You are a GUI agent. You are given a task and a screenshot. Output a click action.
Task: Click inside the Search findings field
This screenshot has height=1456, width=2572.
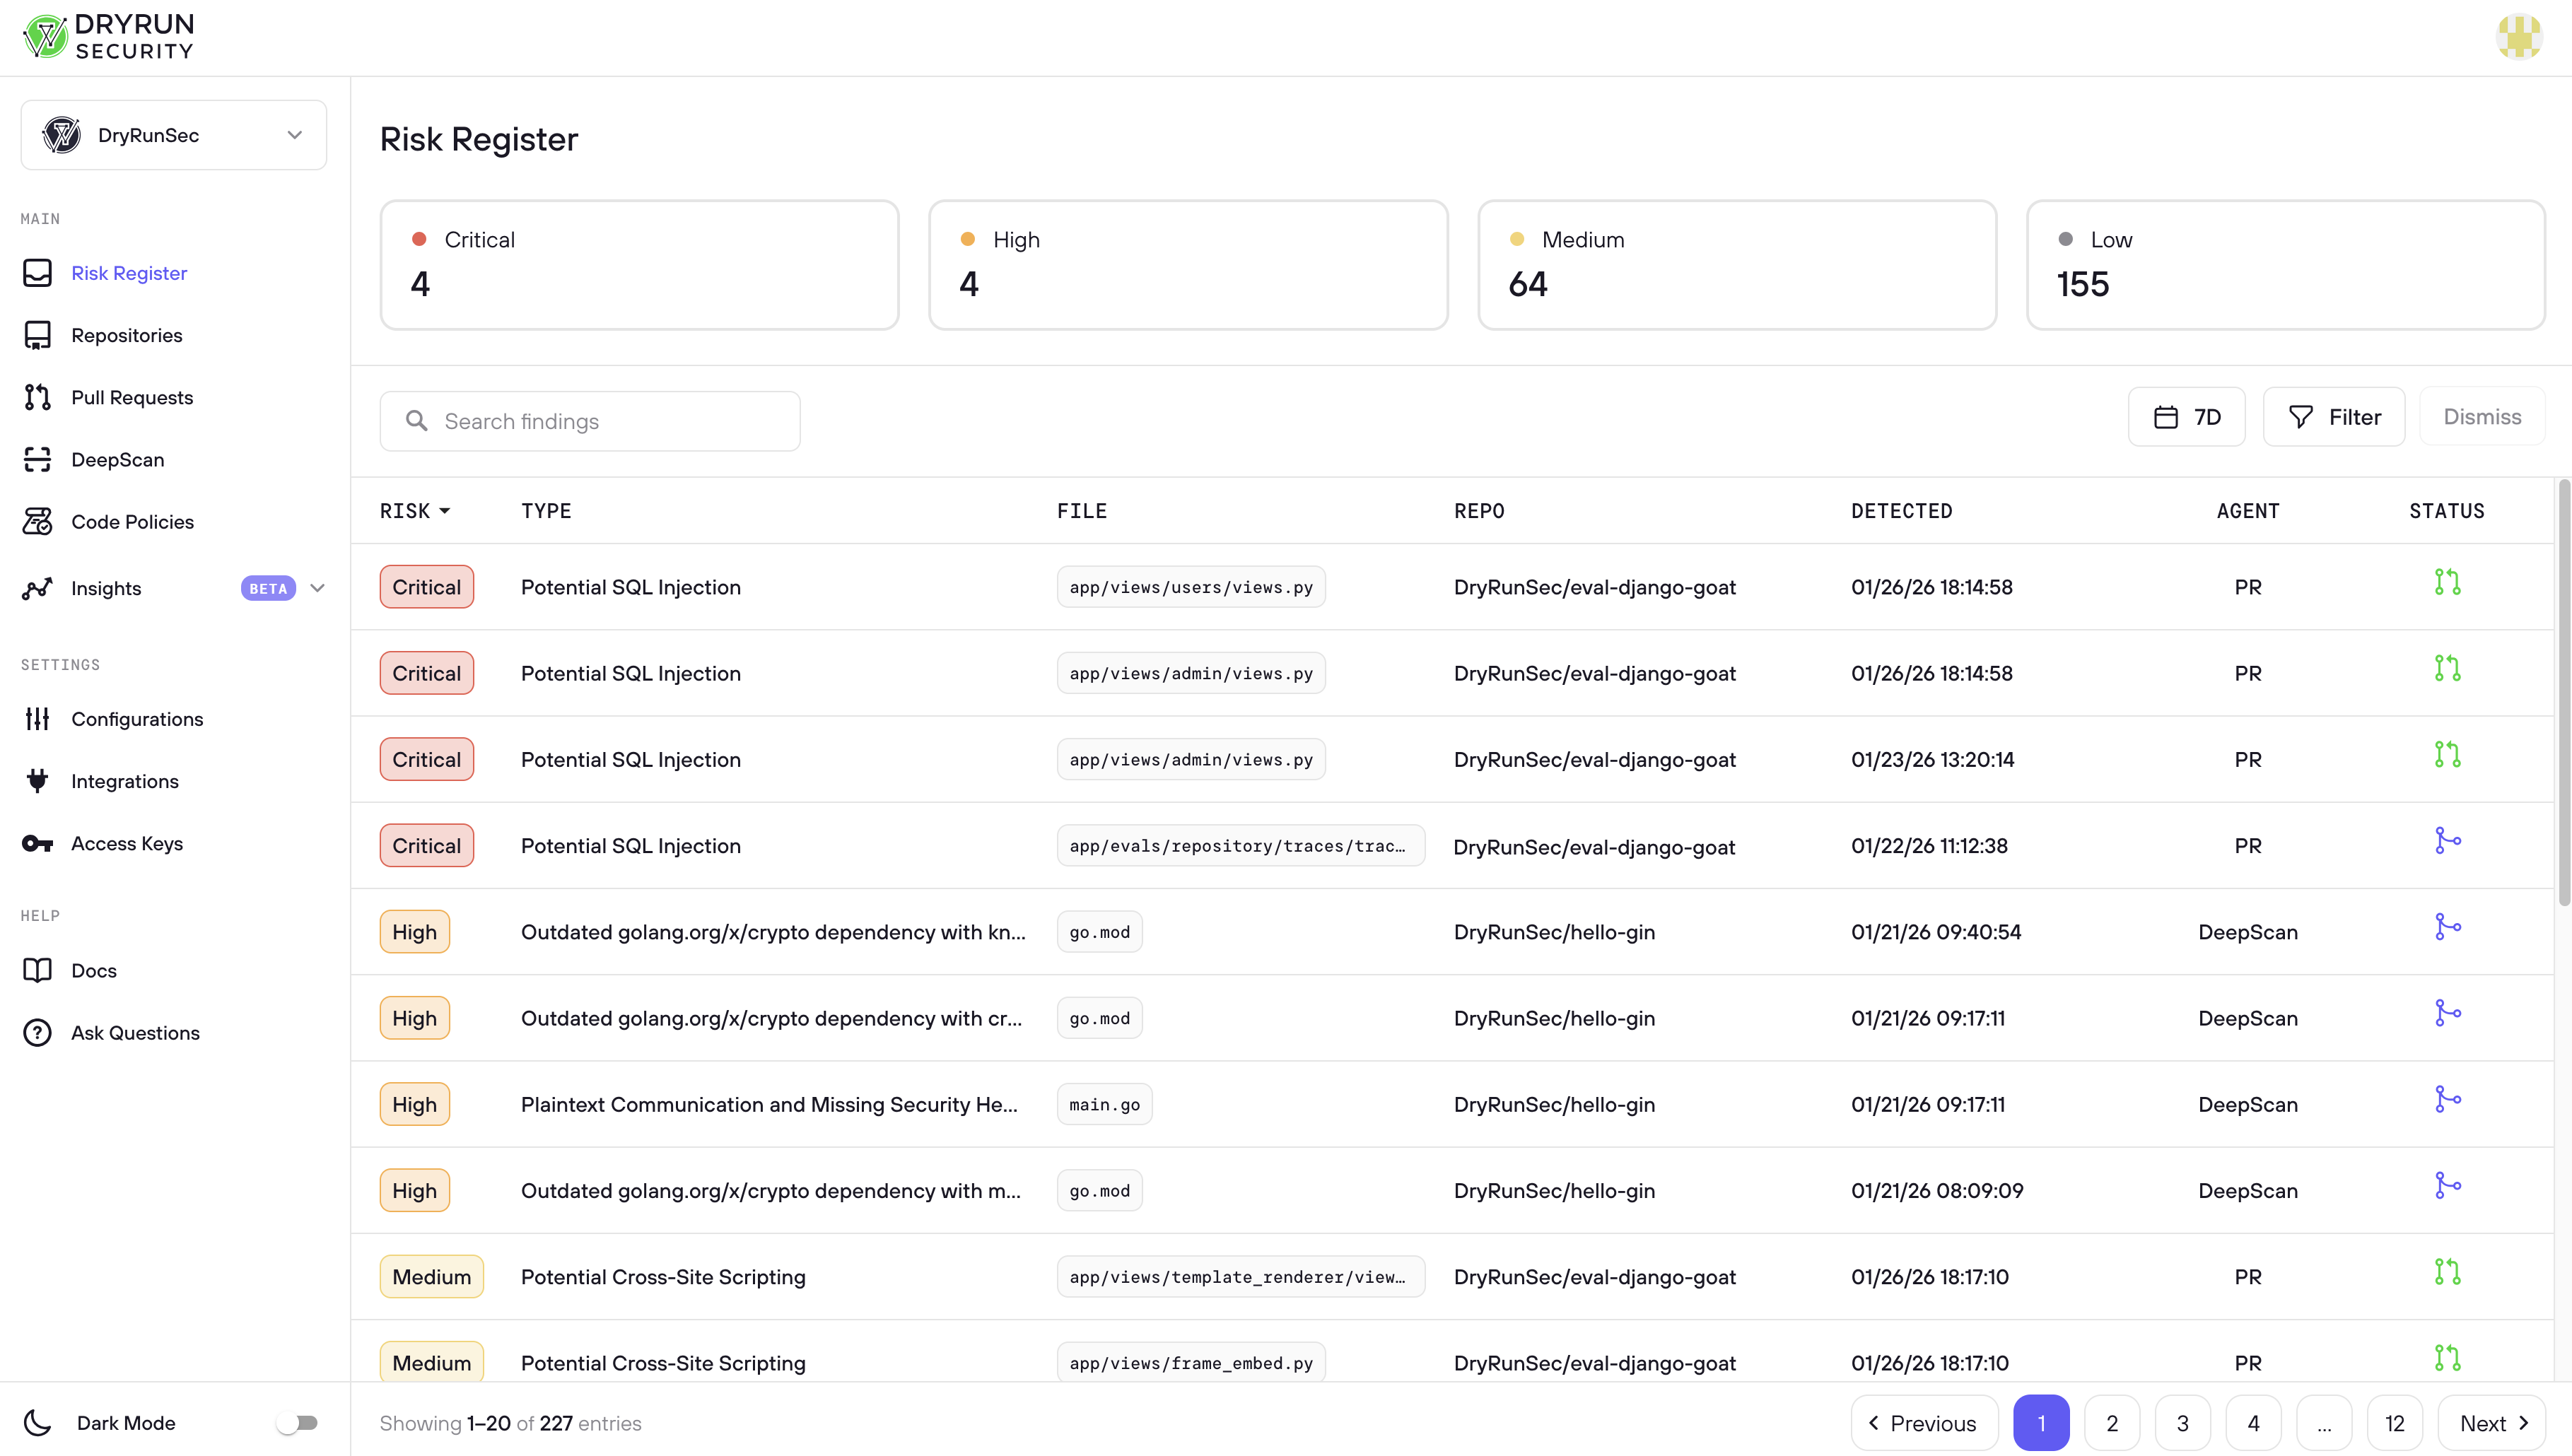click(590, 421)
